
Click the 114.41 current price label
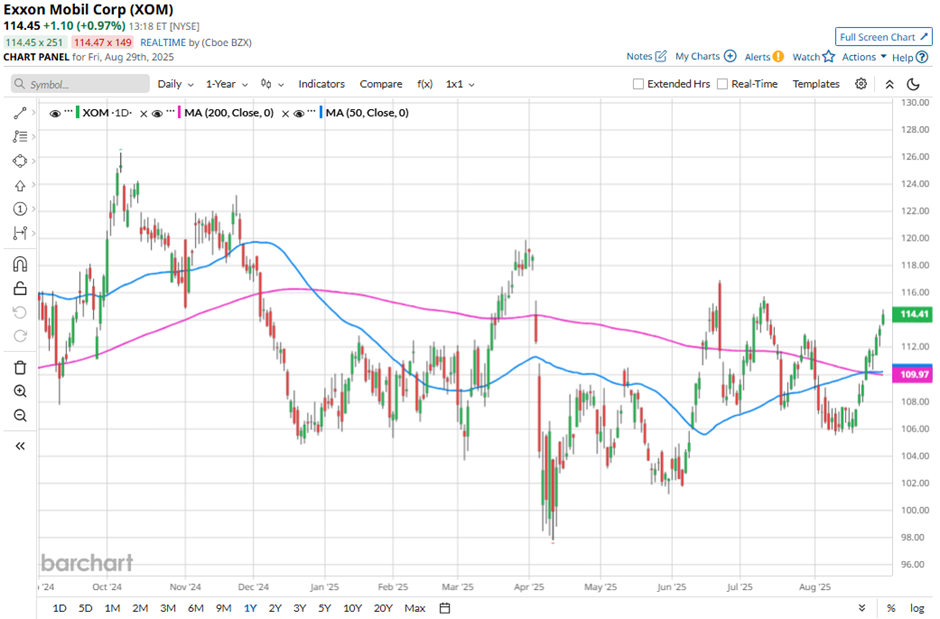pyautogui.click(x=912, y=314)
